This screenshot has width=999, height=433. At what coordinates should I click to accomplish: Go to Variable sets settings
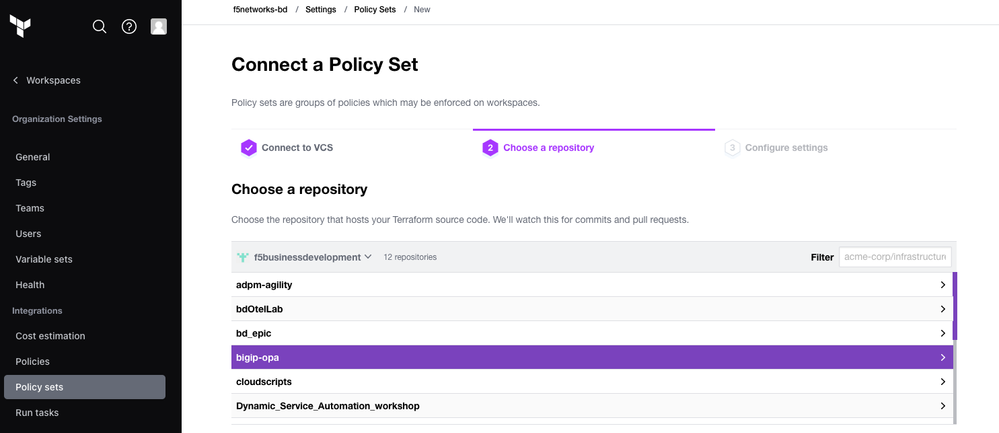click(x=44, y=259)
